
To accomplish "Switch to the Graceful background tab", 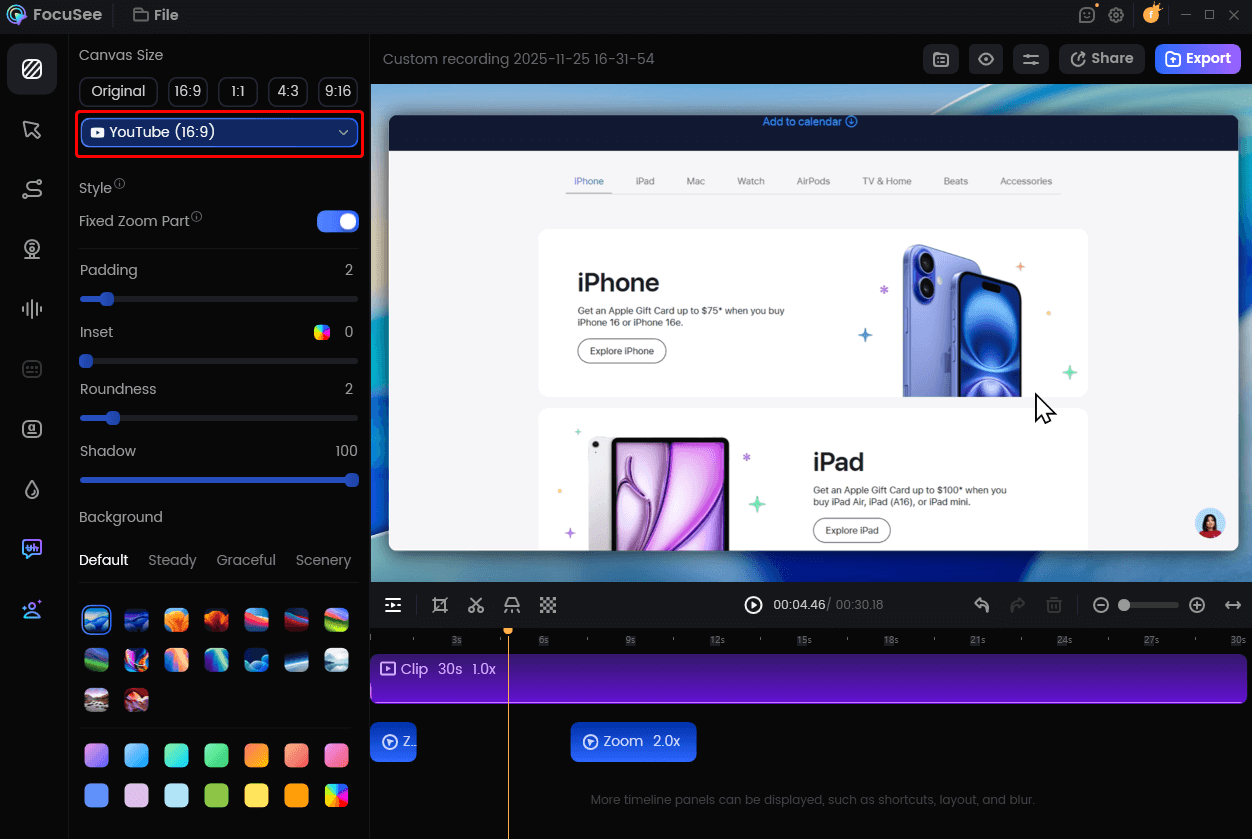I will point(246,560).
